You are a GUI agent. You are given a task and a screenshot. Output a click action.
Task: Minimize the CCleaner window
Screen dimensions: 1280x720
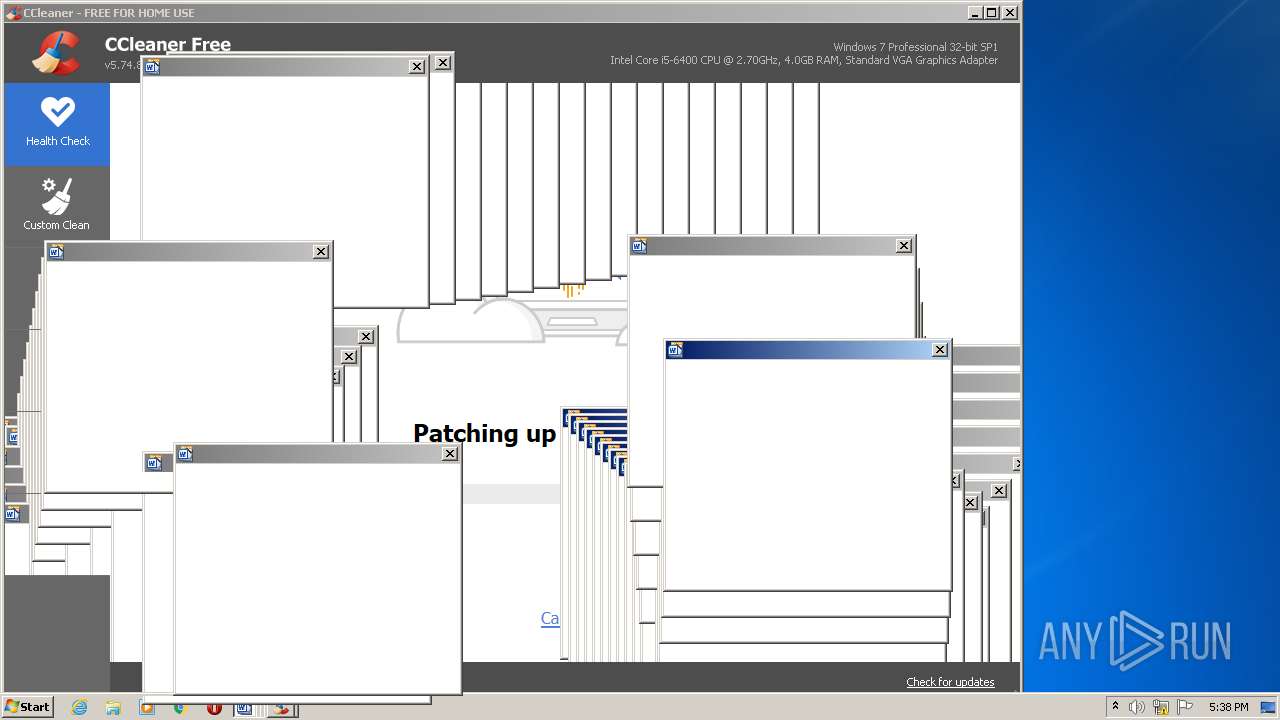click(975, 12)
